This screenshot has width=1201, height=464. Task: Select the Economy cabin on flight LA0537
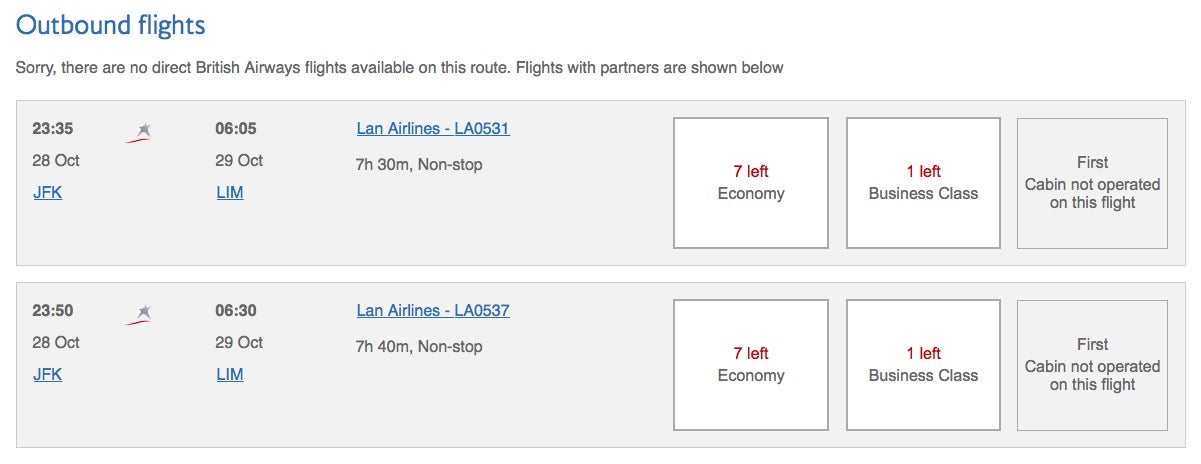pyautogui.click(x=751, y=365)
